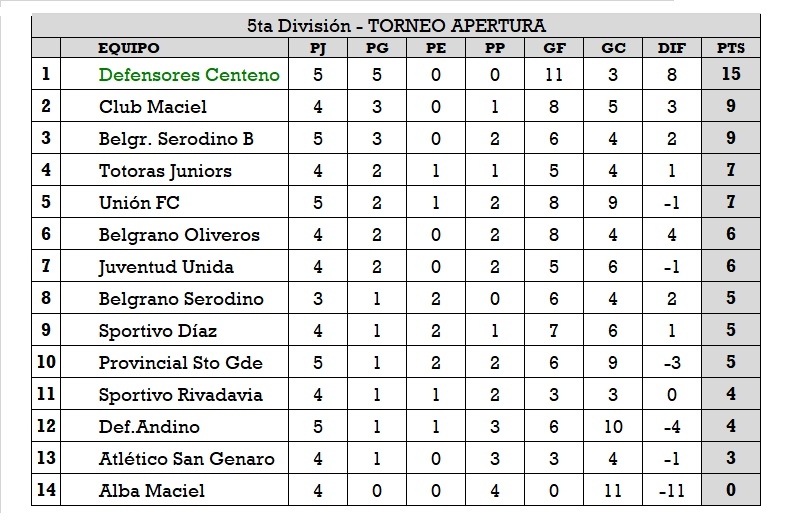Click the GC column header

tap(613, 47)
